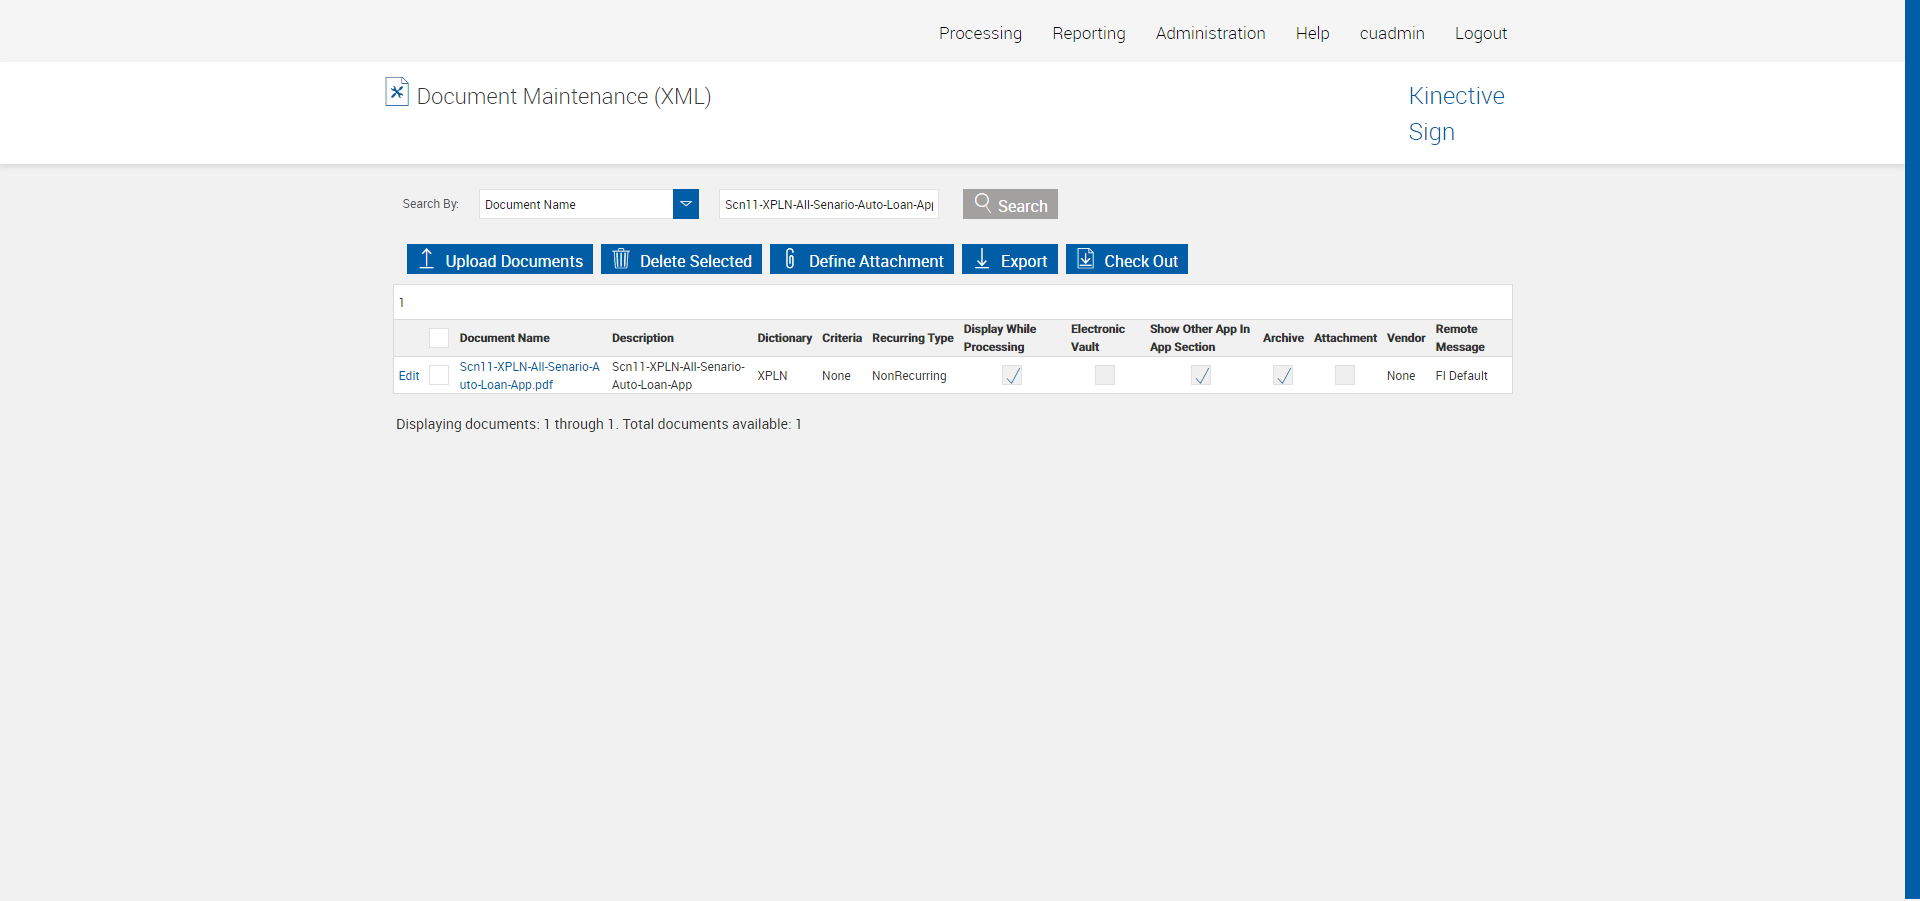Click the Document Maintenance XML page icon
The height and width of the screenshot is (901, 1920).
coord(397,92)
